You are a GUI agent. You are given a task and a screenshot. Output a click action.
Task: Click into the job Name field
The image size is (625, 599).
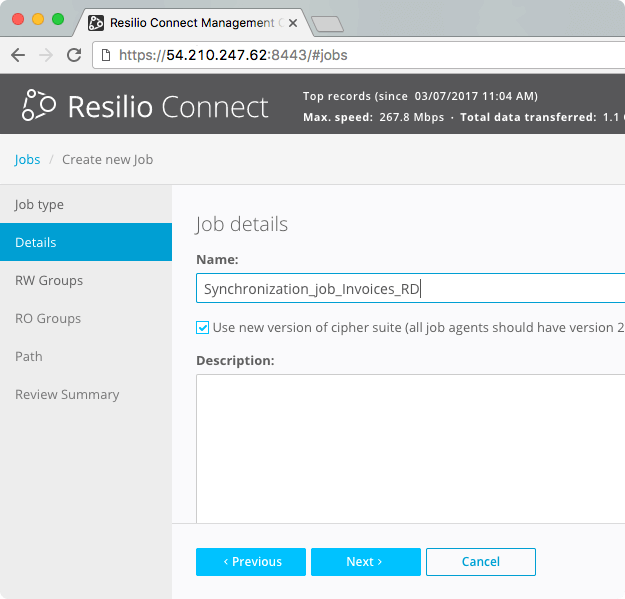tap(411, 288)
